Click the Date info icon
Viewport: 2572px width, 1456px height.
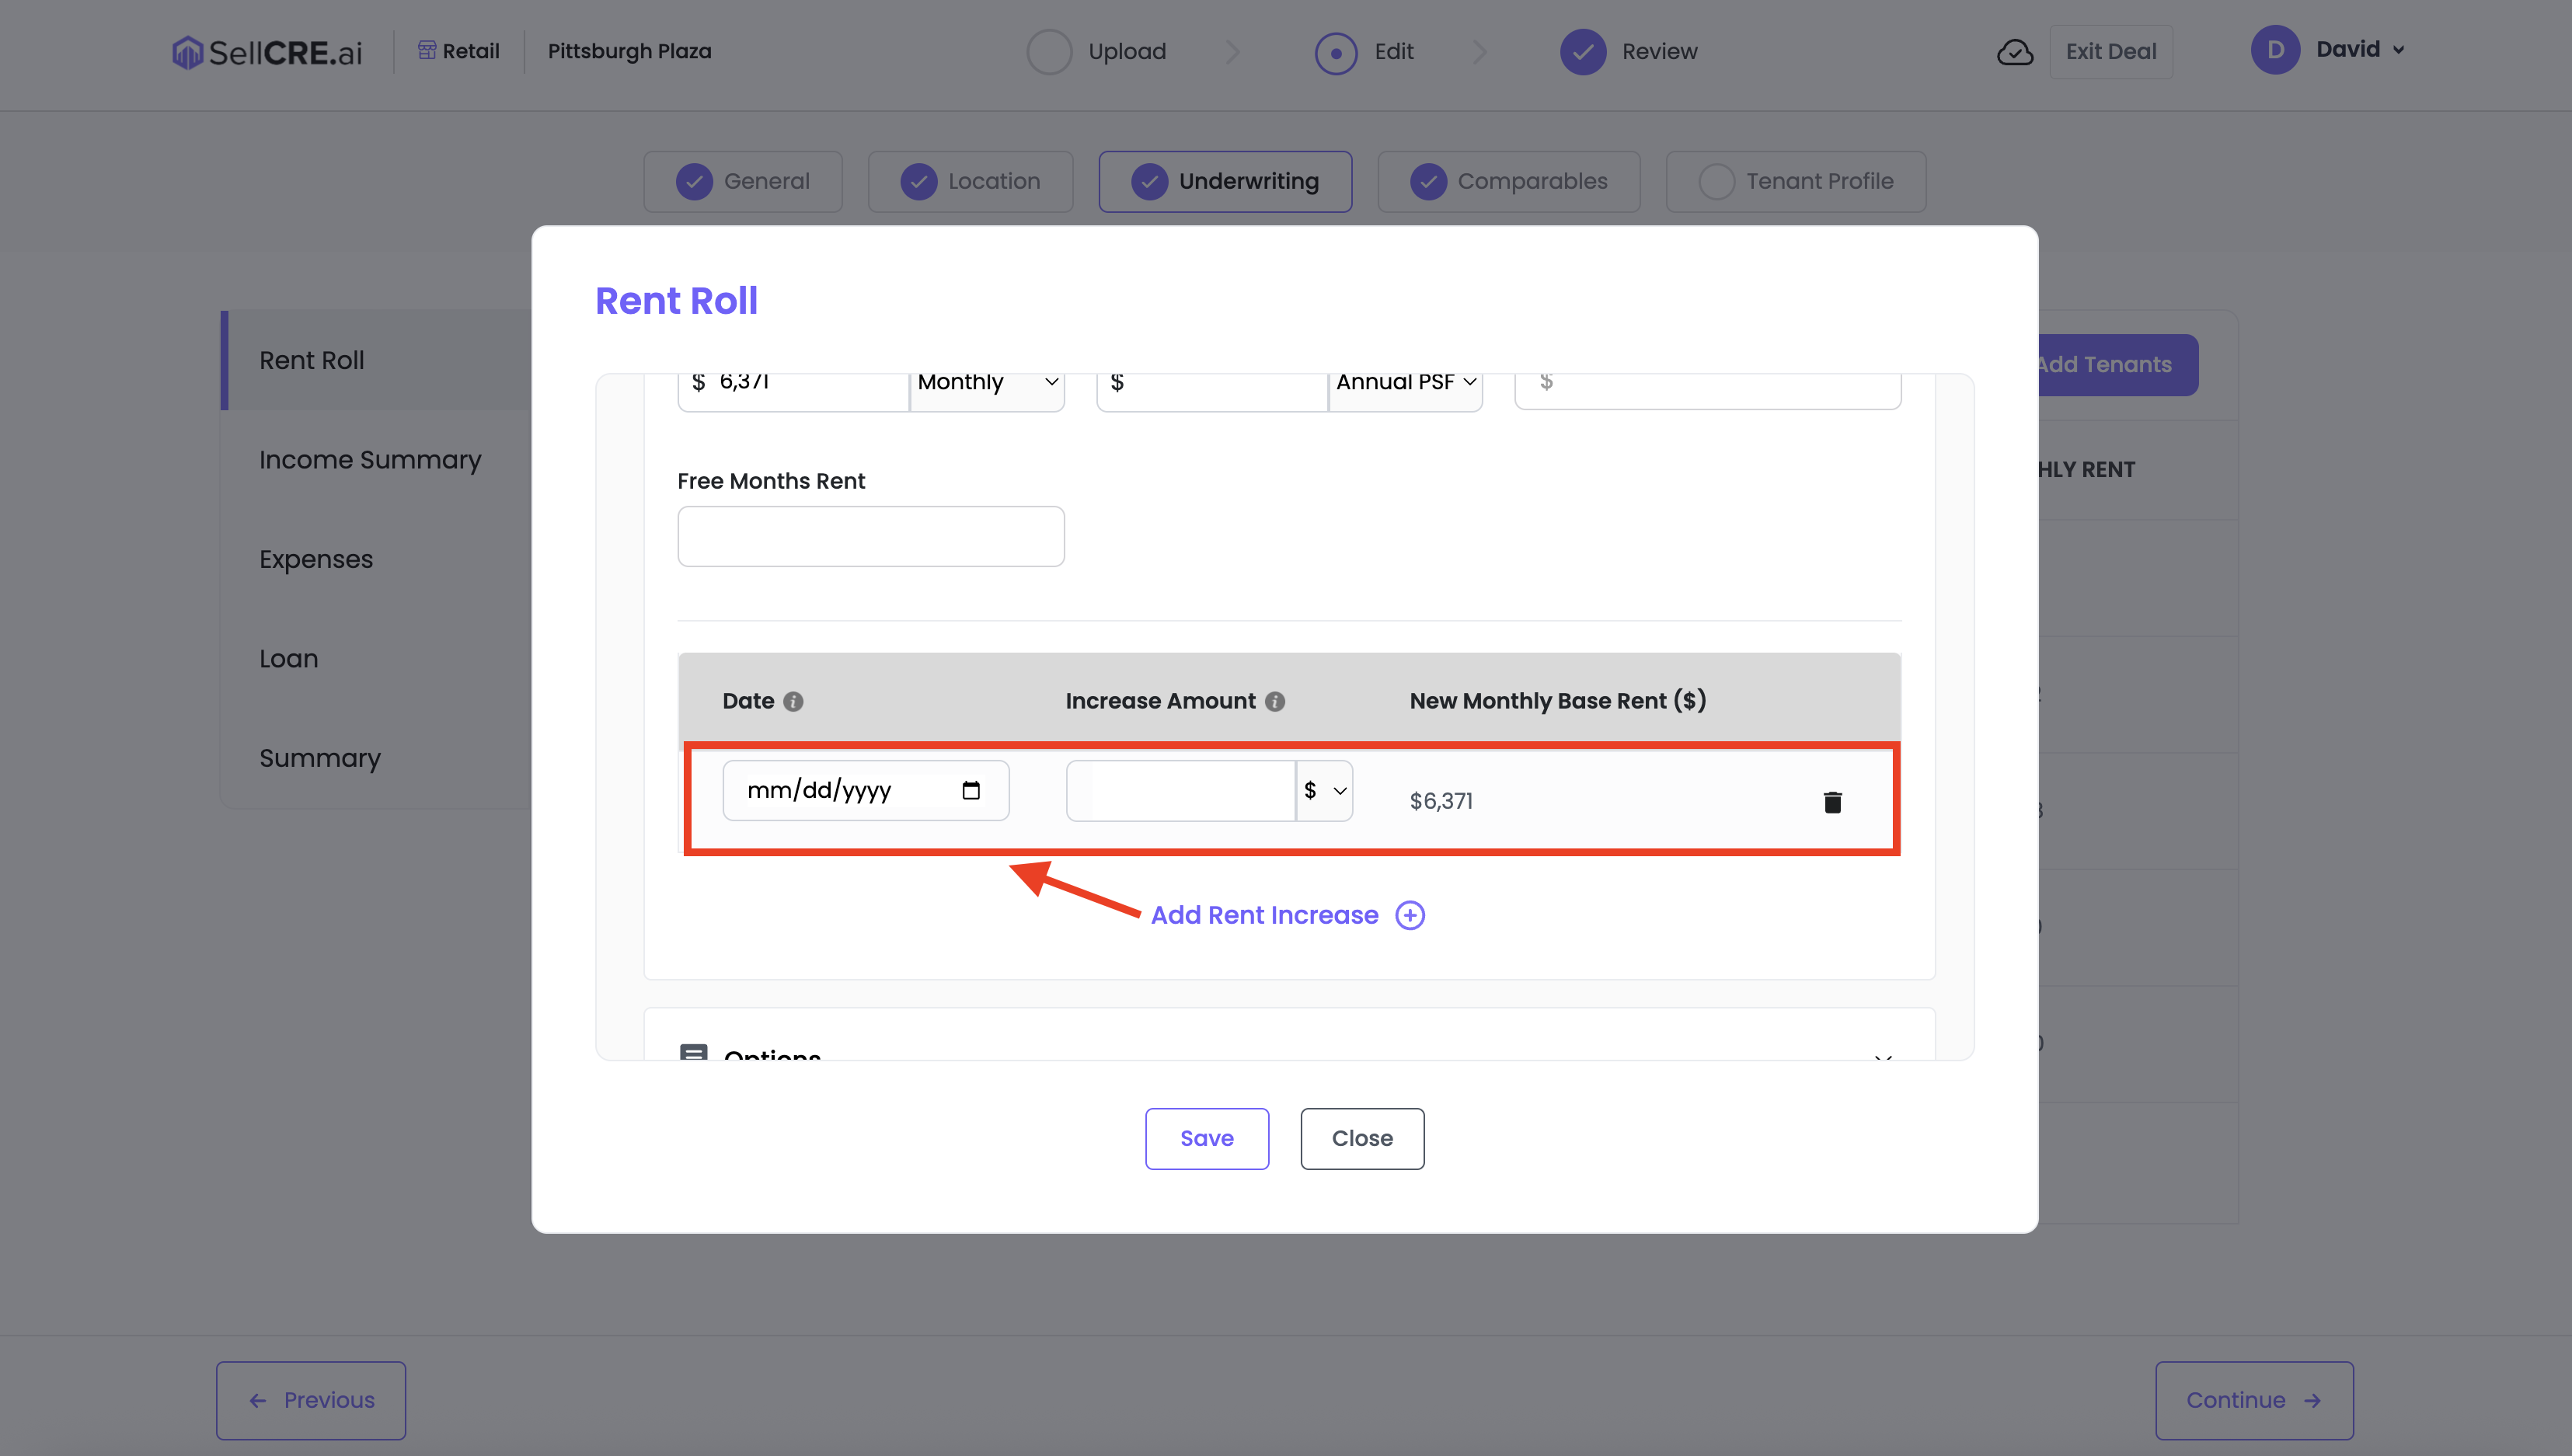(793, 702)
